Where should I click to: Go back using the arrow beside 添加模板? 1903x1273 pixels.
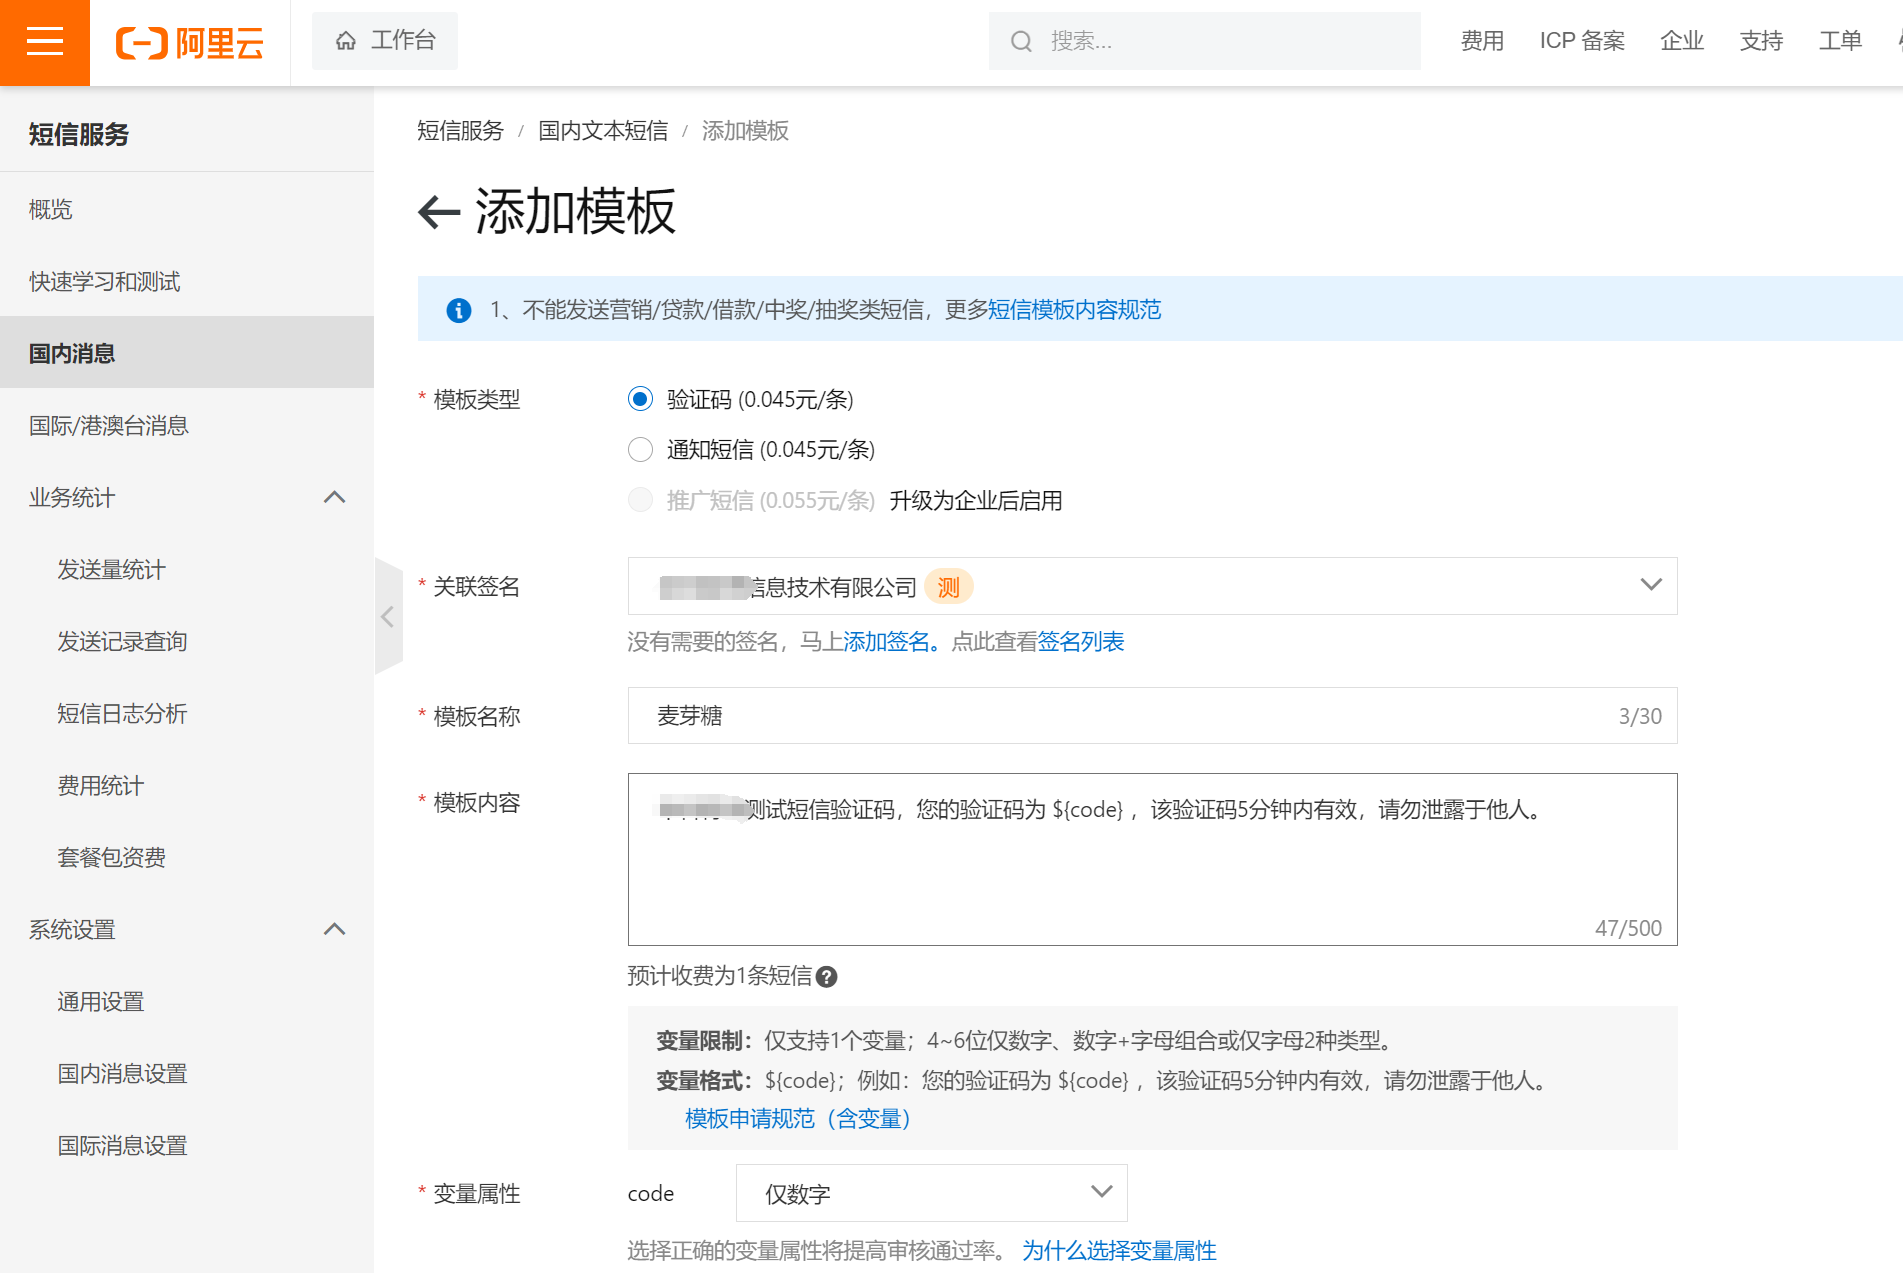point(438,212)
